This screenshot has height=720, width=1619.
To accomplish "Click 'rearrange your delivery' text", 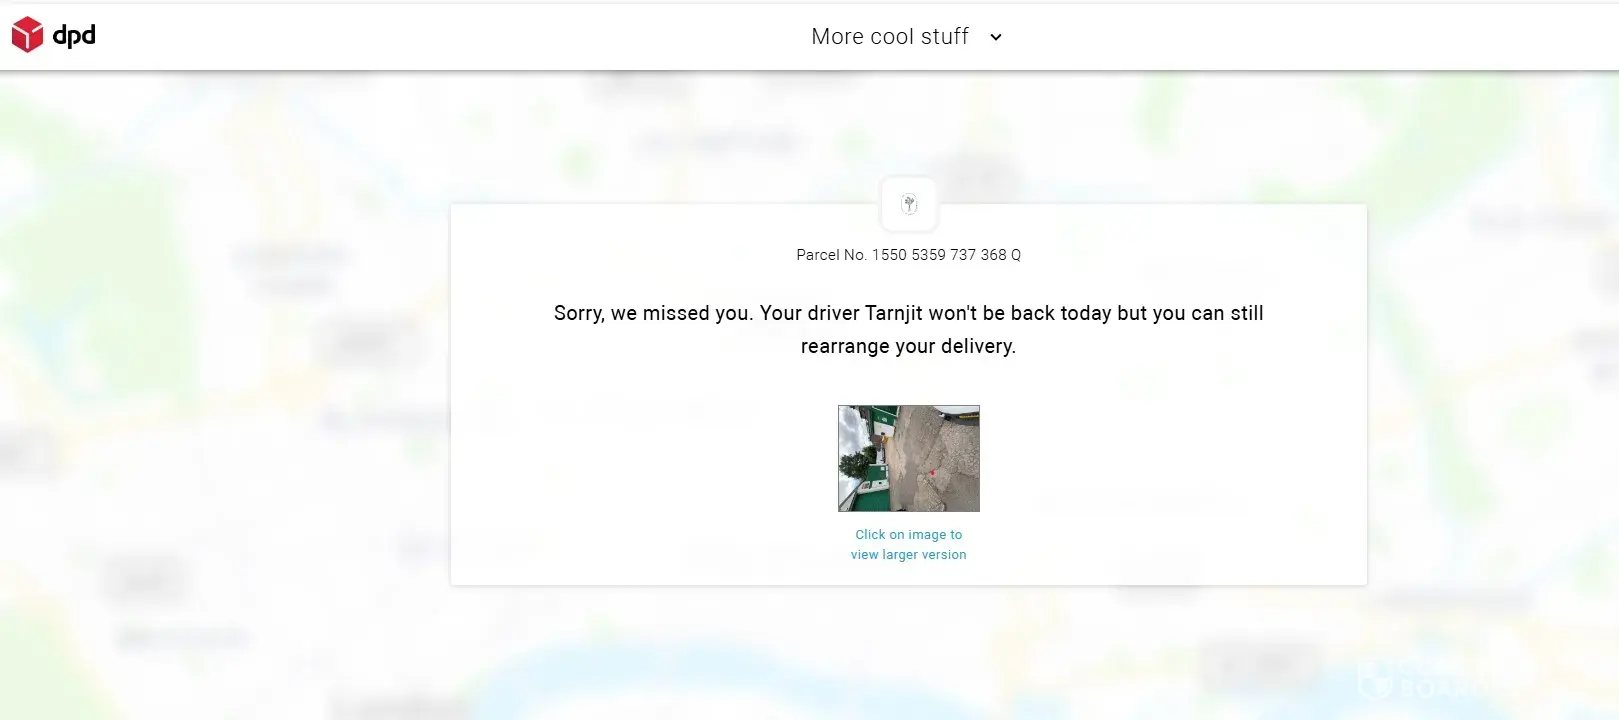I will point(908,346).
